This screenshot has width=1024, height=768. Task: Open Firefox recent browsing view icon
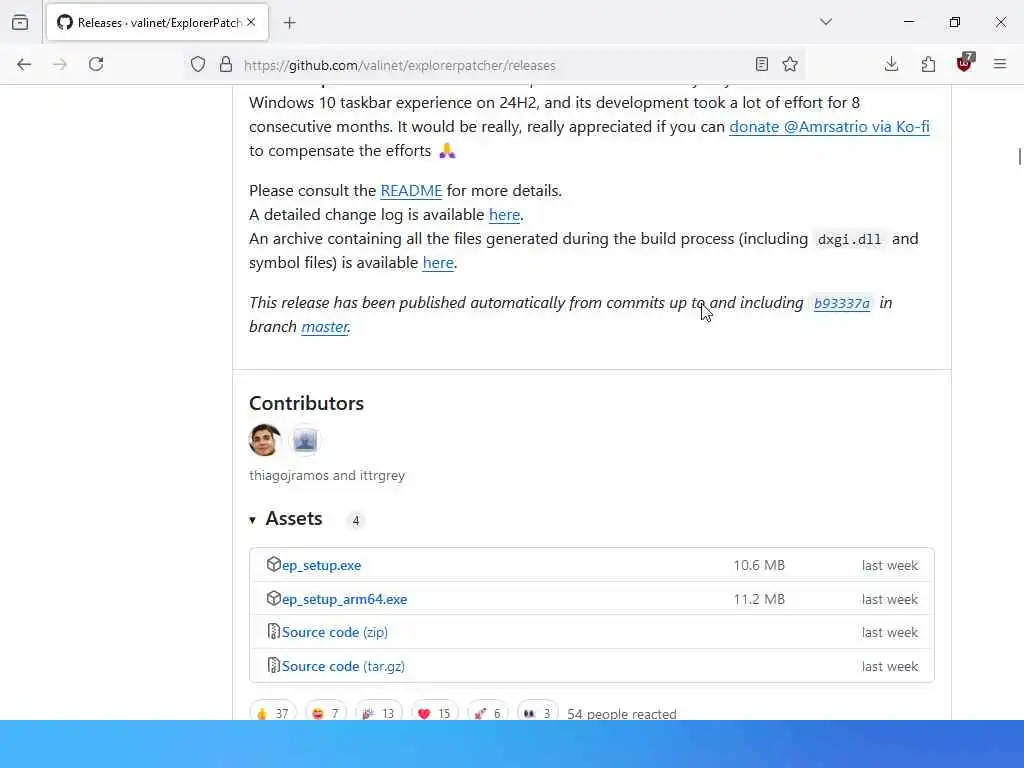[20, 23]
